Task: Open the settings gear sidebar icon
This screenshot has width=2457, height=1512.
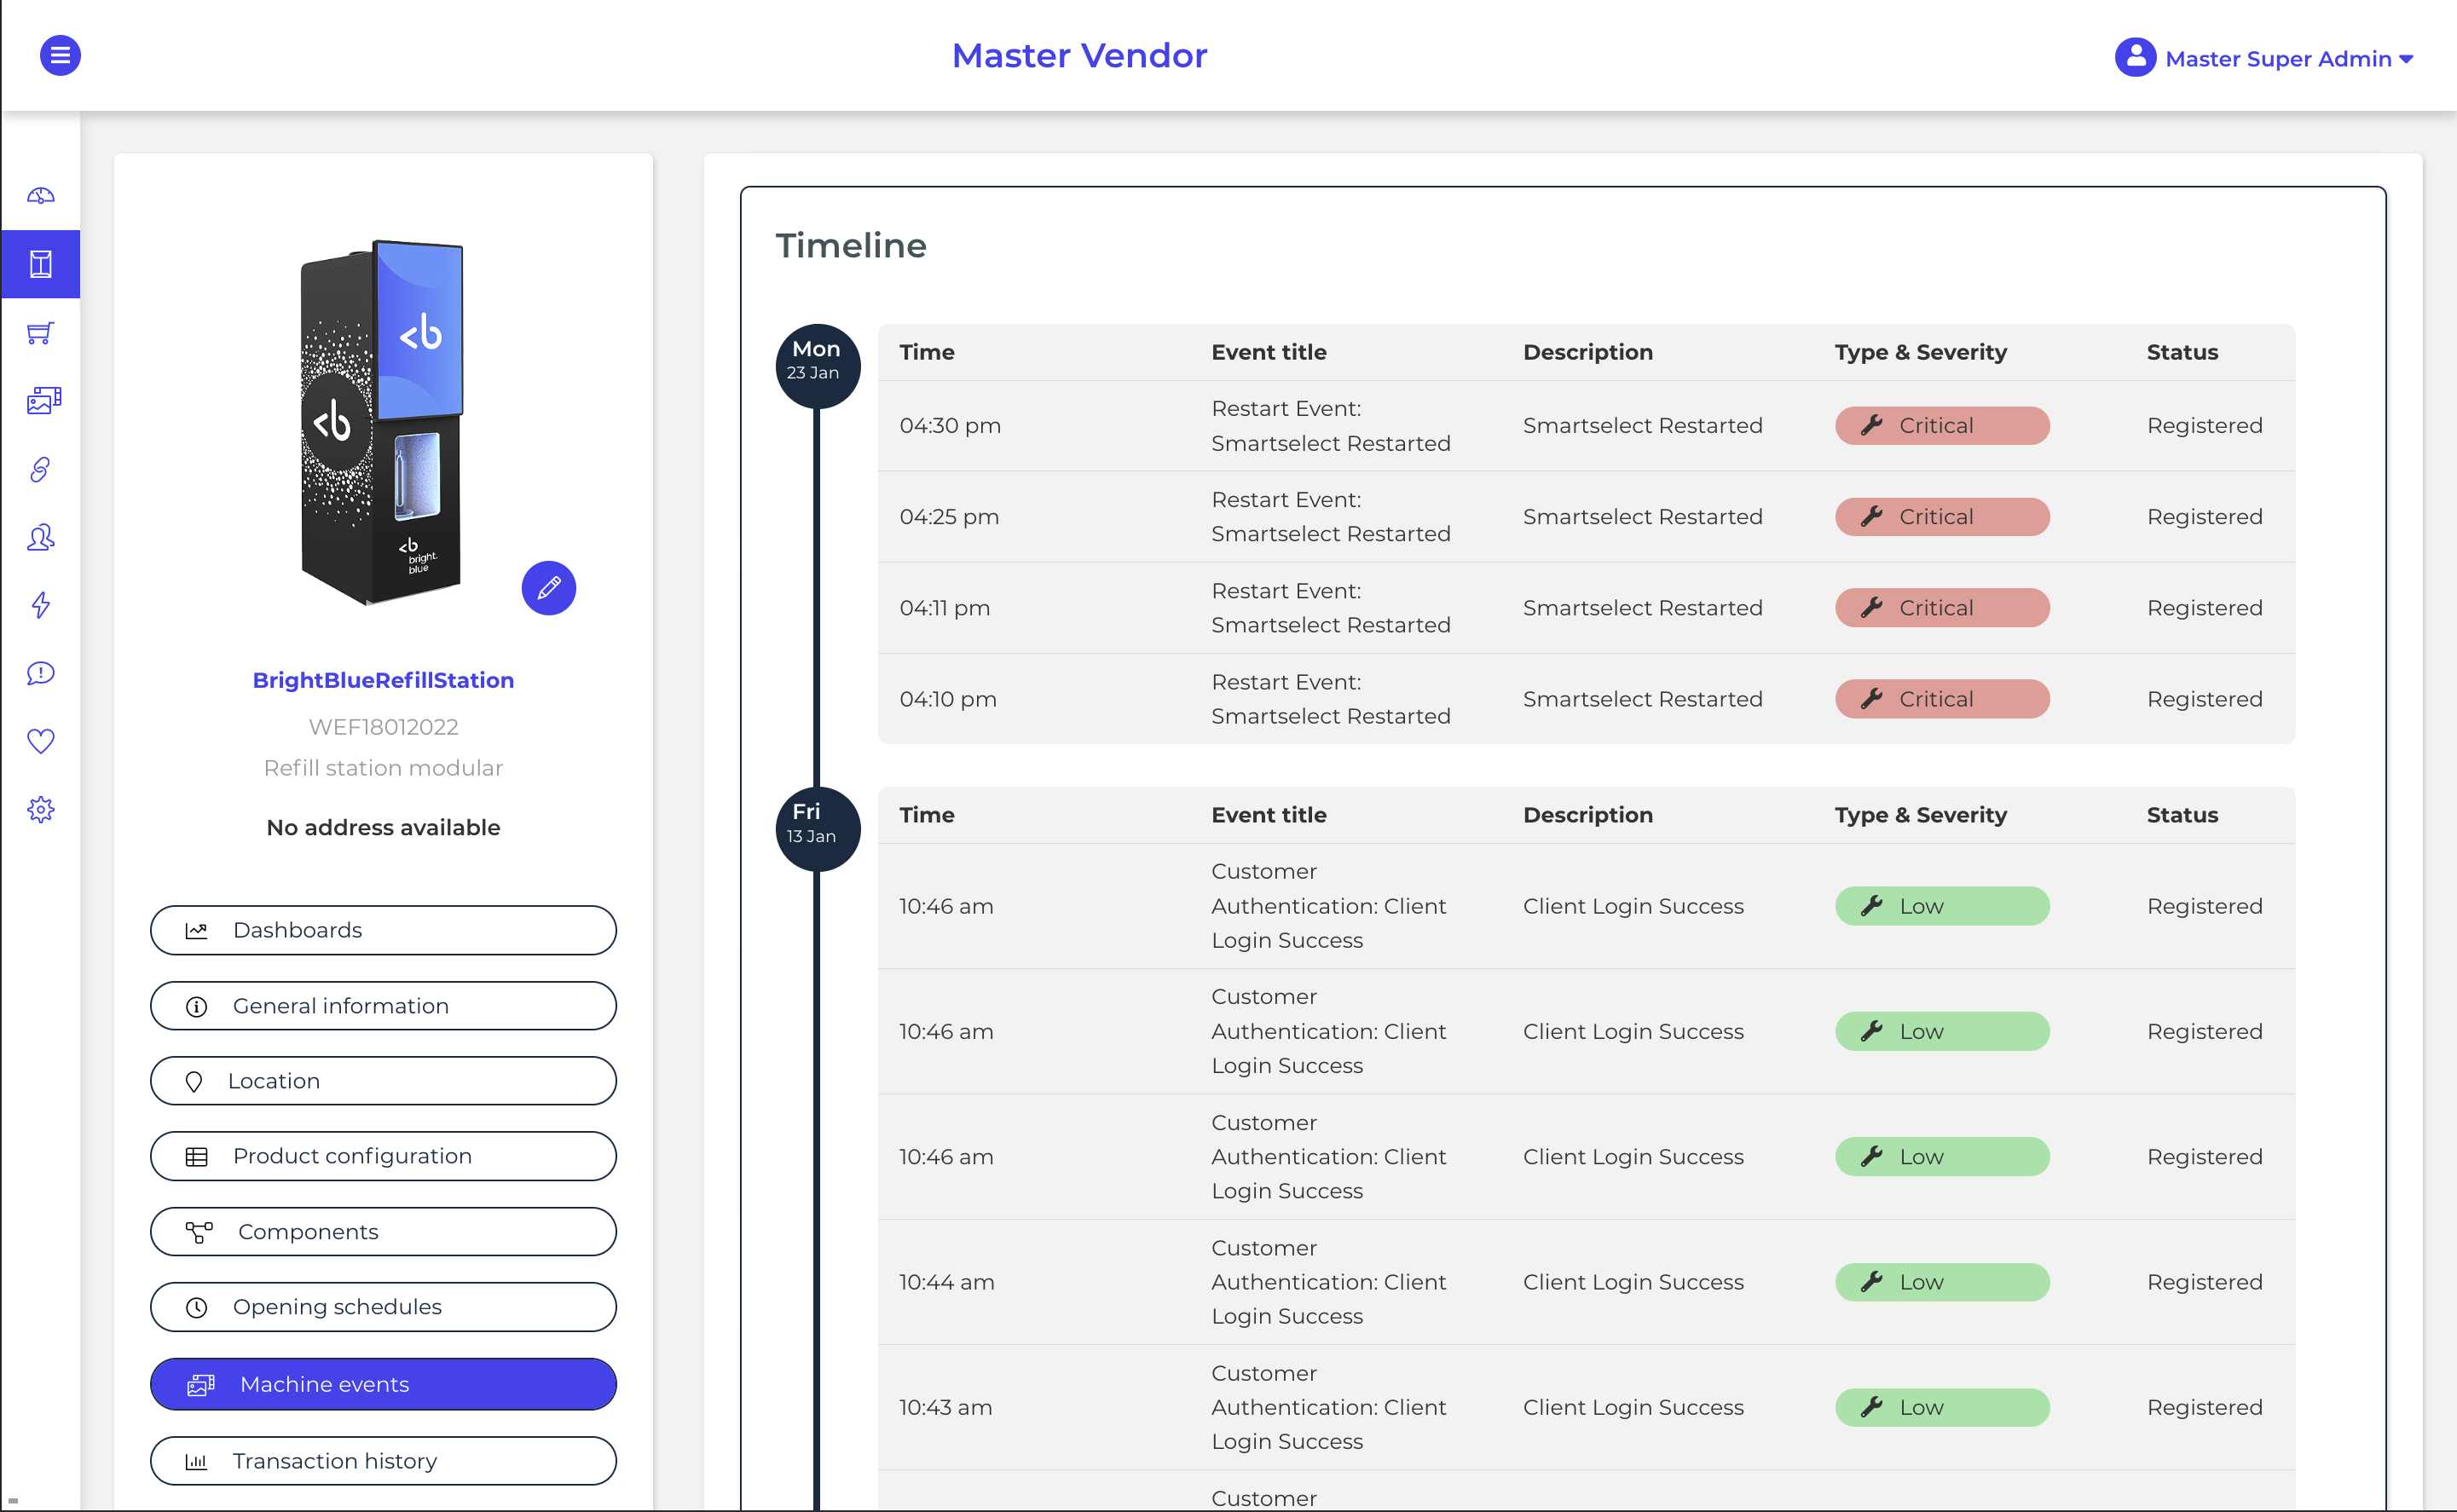Action: [x=41, y=809]
